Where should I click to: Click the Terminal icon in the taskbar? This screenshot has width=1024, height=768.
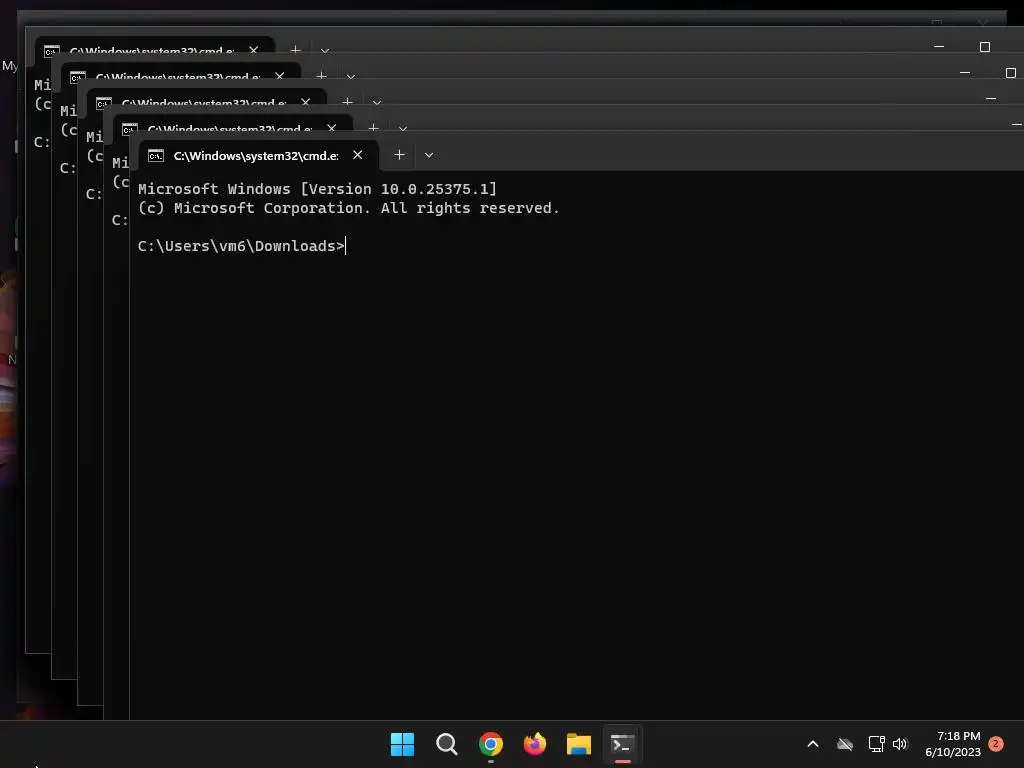[x=622, y=744]
